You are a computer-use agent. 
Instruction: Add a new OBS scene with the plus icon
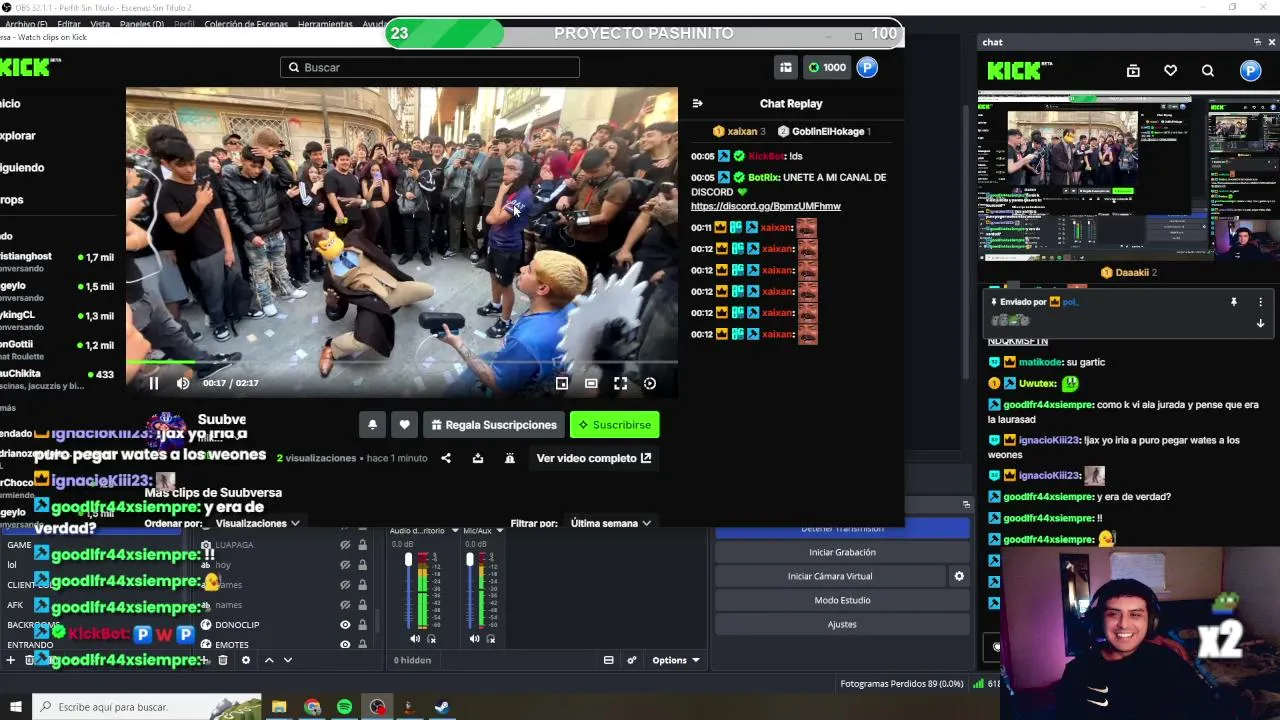pos(11,660)
